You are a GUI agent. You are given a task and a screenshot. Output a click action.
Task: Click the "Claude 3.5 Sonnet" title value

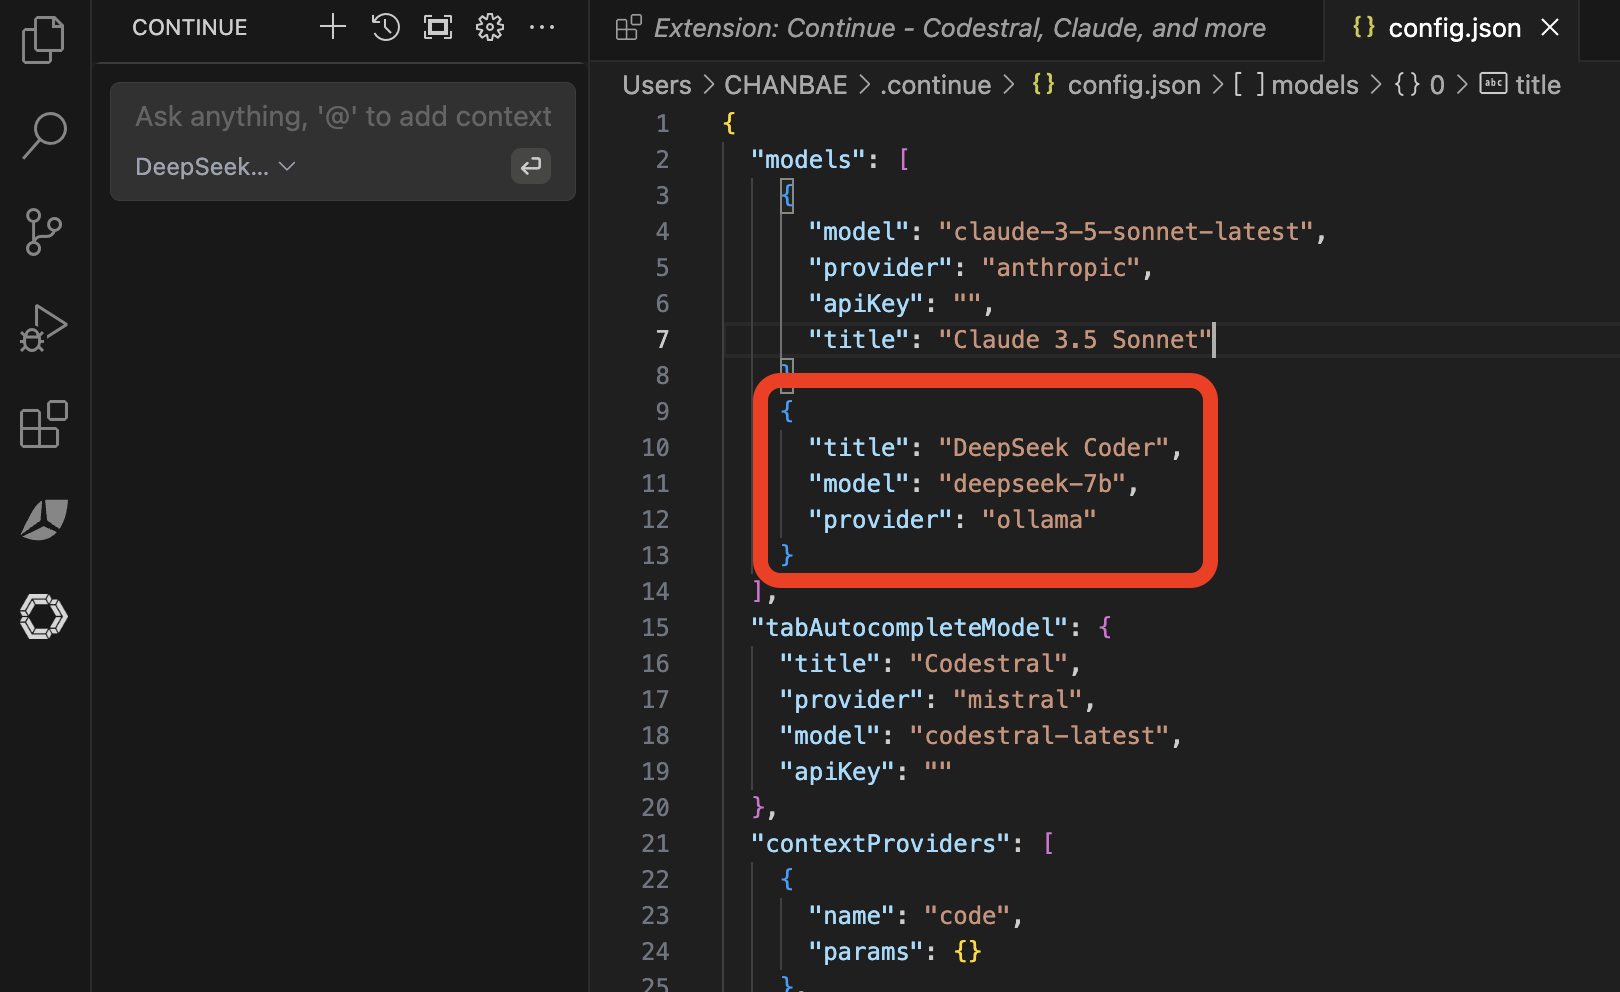[1075, 339]
